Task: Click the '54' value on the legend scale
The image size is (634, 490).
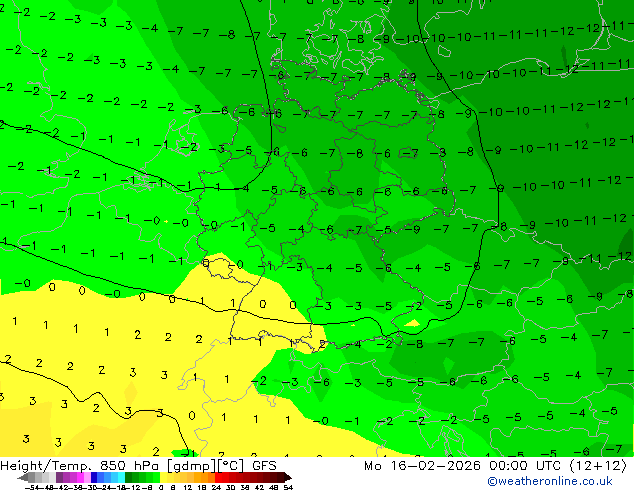Action: [x=288, y=487]
